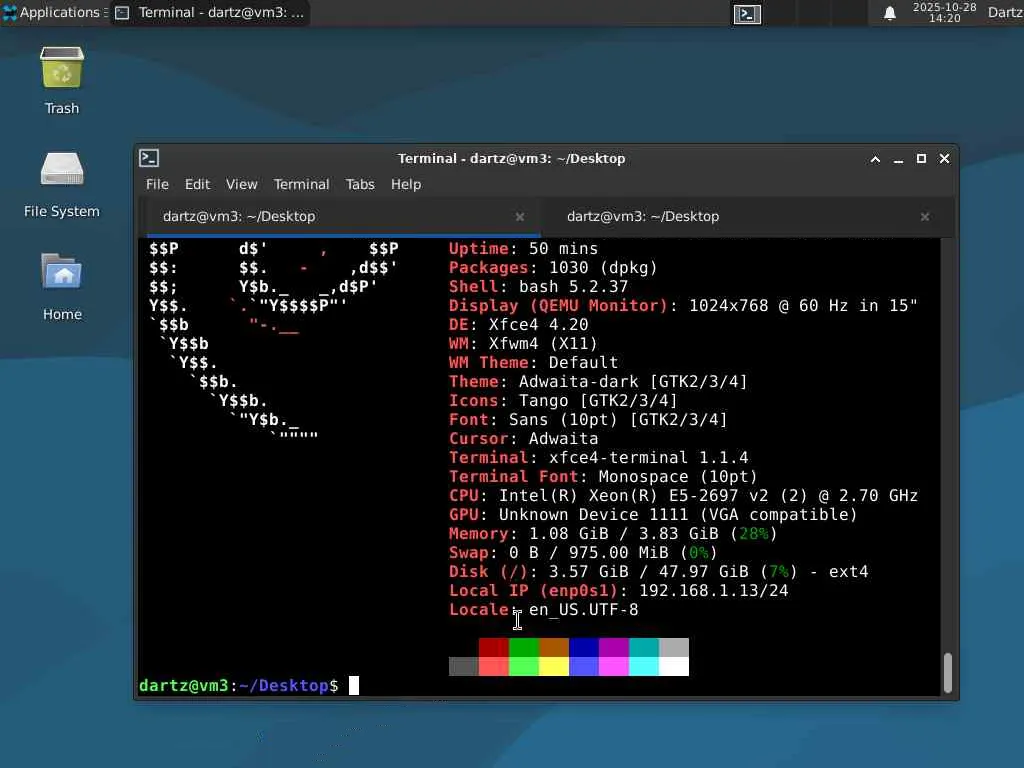
Task: Click the terminal vertical scrollbar handle
Action: (x=948, y=673)
